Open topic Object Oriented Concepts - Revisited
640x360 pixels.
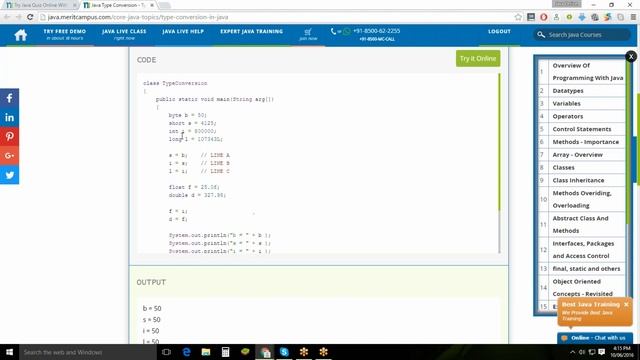tap(582, 287)
